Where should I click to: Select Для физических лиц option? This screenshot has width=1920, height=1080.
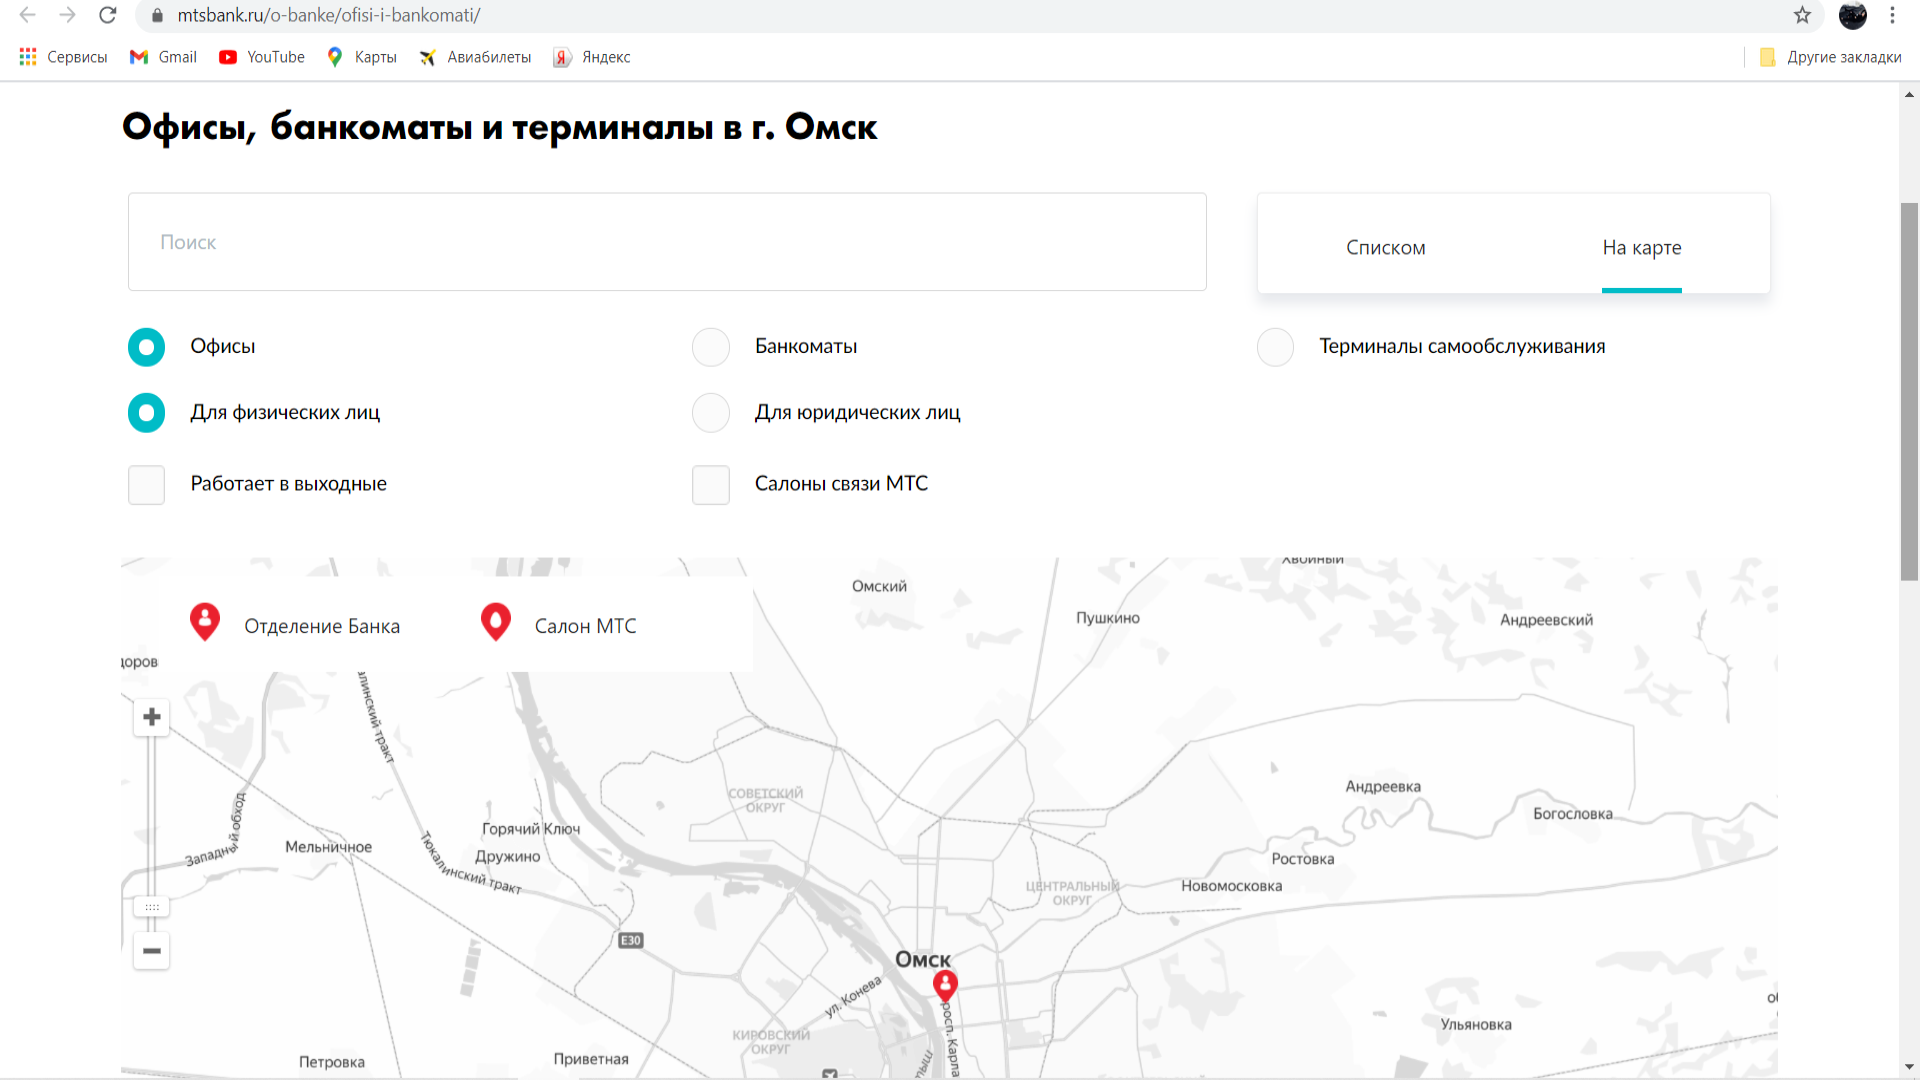(x=146, y=413)
